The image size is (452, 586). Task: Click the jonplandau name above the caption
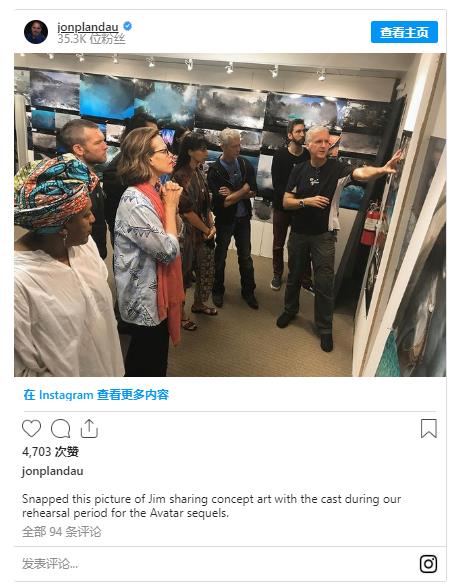(x=52, y=471)
